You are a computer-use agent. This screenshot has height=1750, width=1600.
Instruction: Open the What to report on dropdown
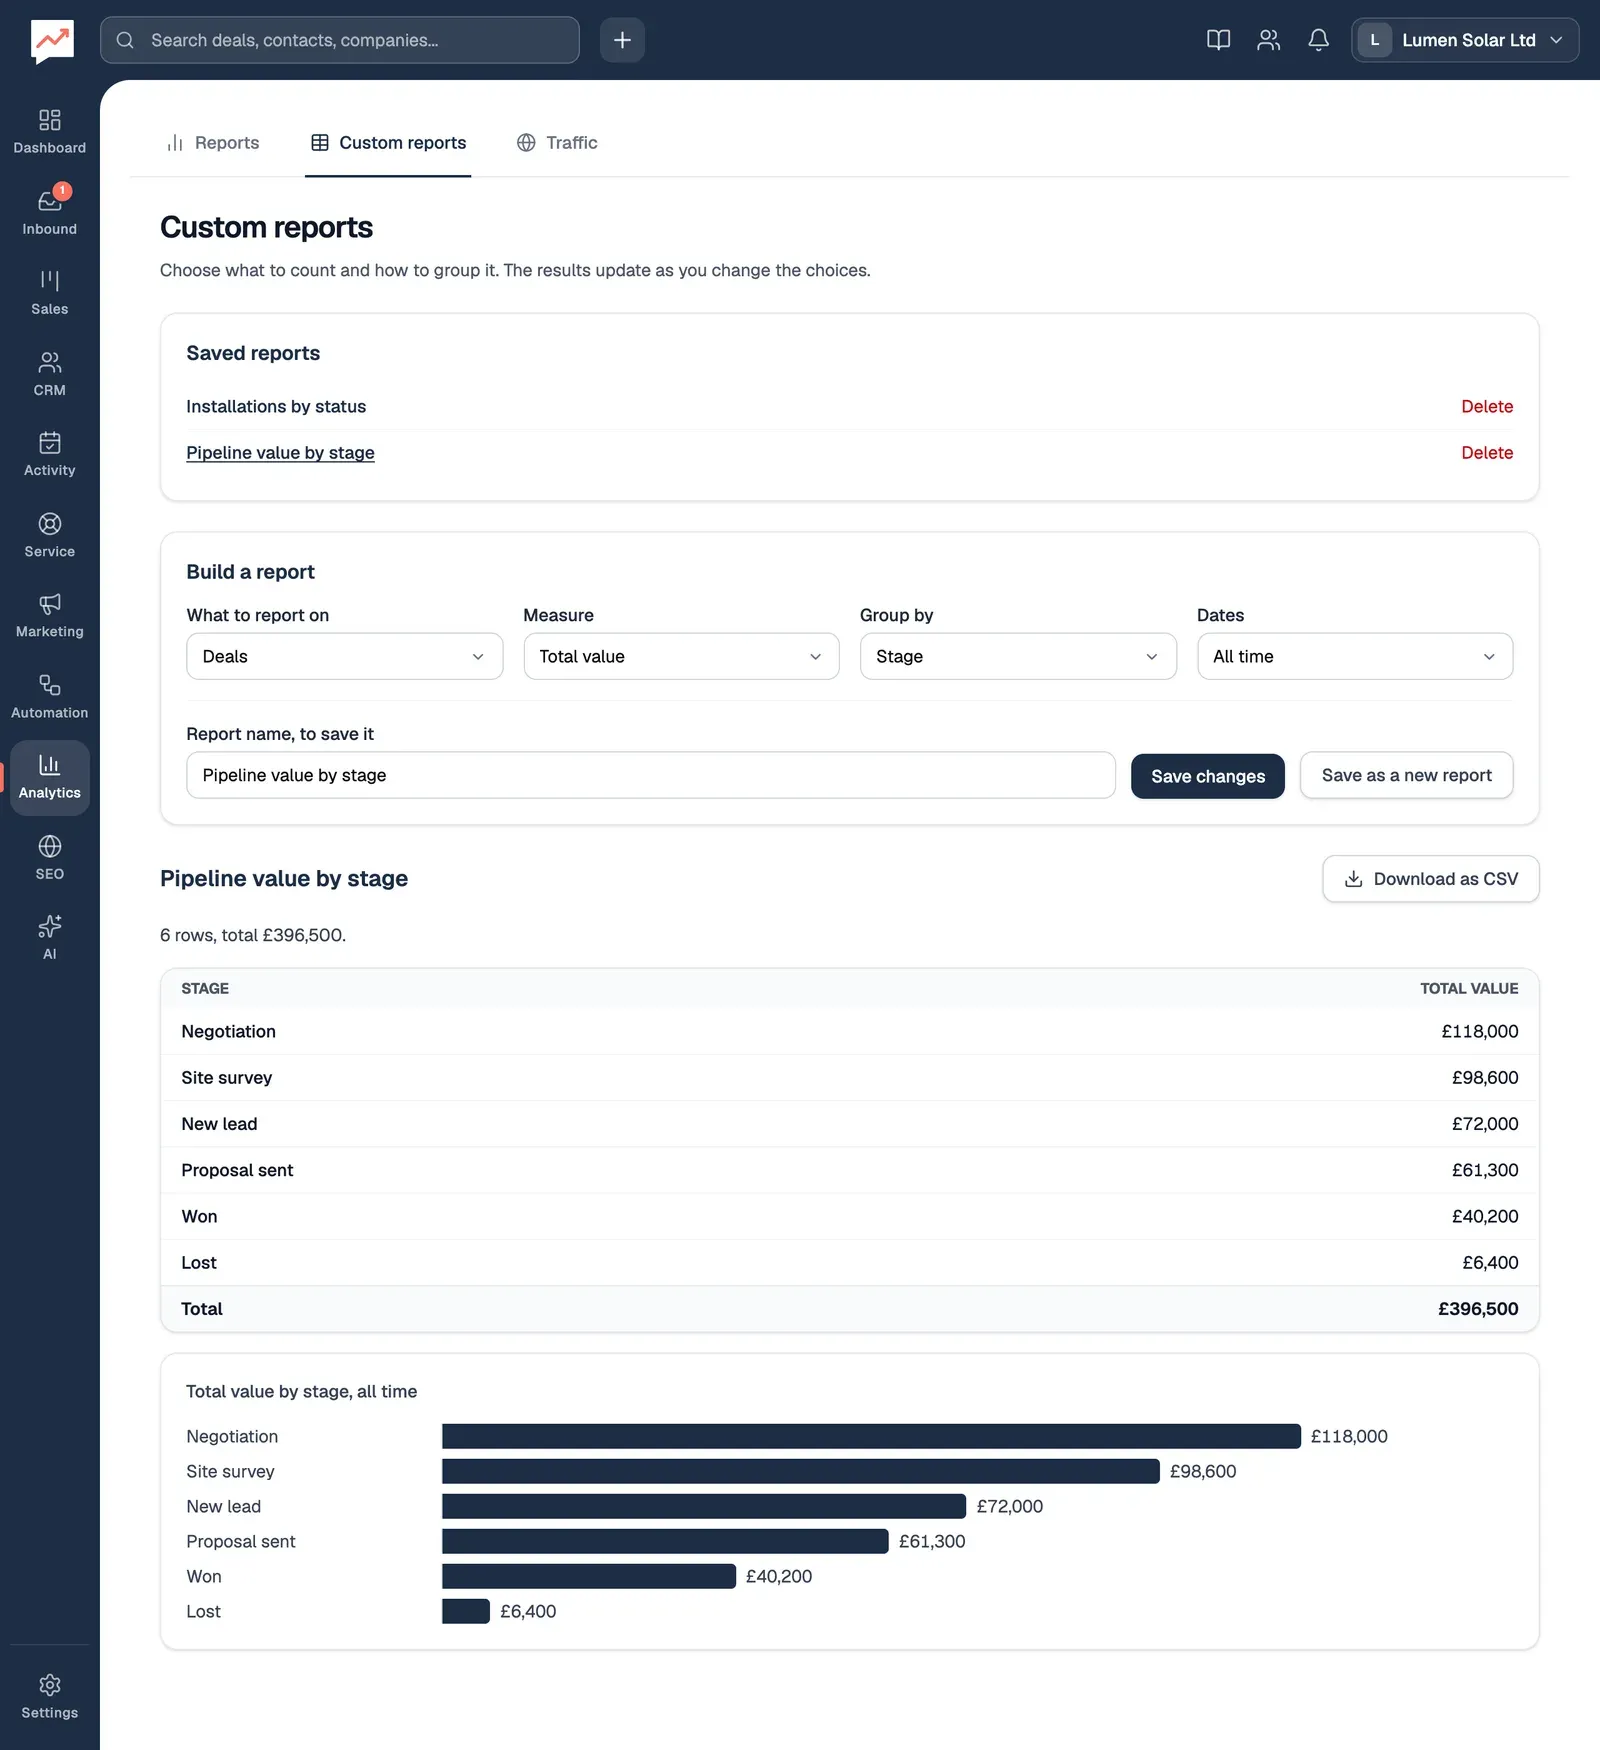tap(344, 656)
